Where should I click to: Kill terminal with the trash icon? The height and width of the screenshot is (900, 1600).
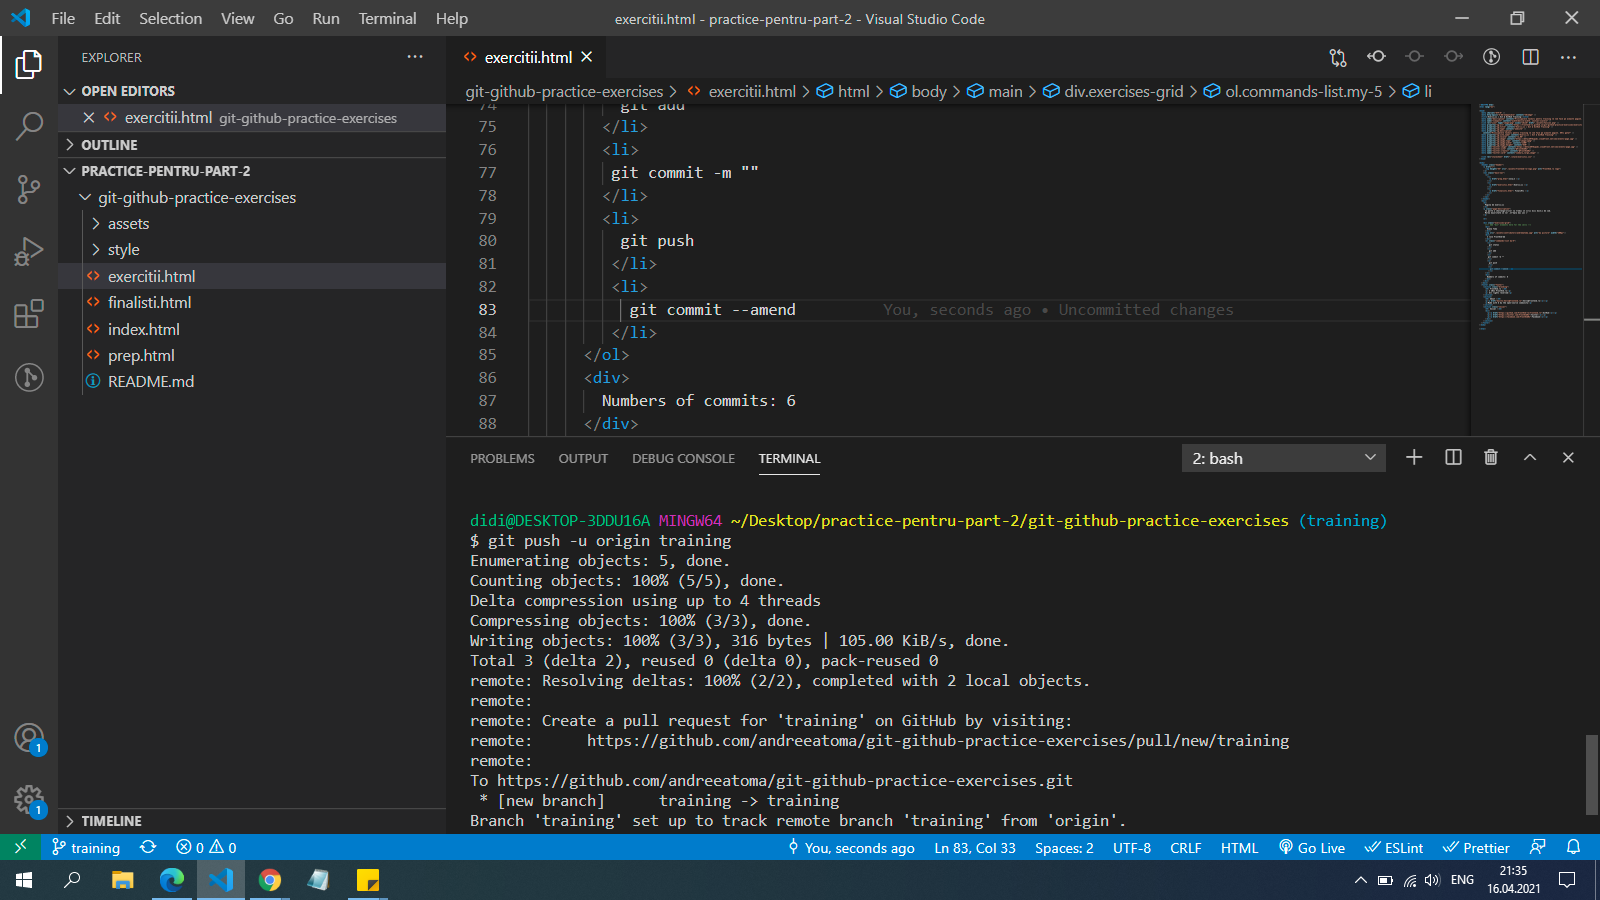[1491, 457]
